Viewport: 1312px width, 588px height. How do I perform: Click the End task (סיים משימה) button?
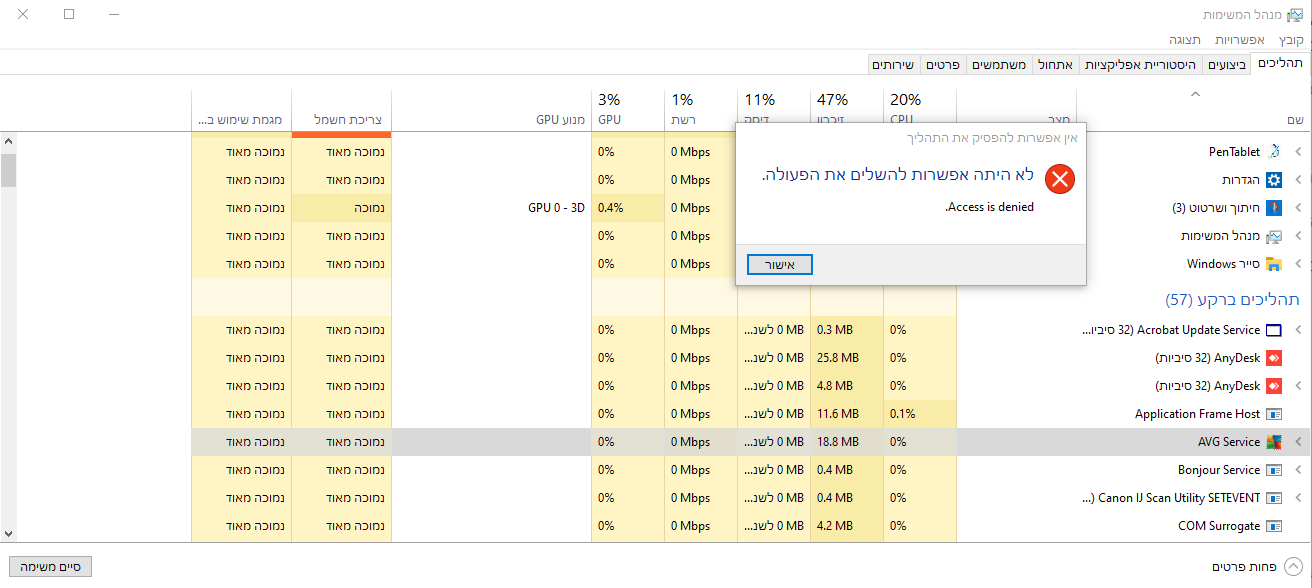point(50,567)
